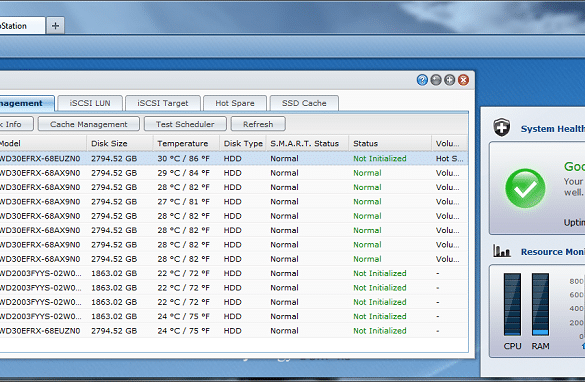Viewport: 585px width, 382px height.
Task: Switch to the iSCSI Target tab
Action: (163, 103)
